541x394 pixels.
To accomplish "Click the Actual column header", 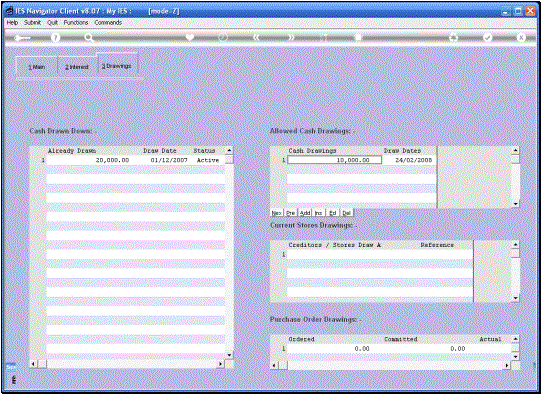I will [490, 339].
